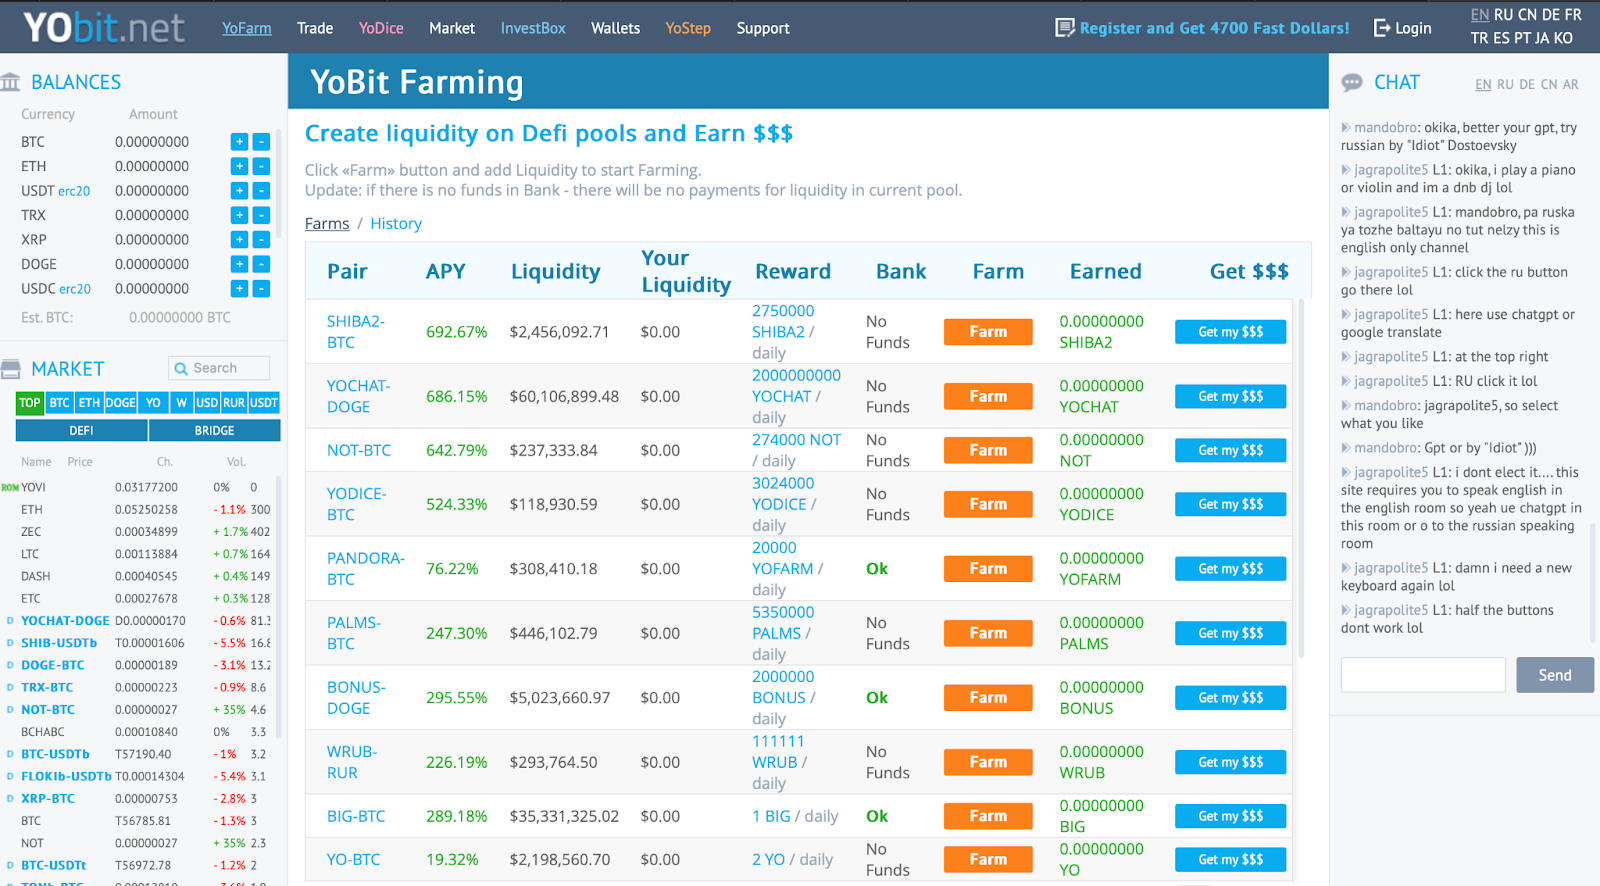1600x886 pixels.
Task: Select the RUR market tab
Action: click(234, 403)
